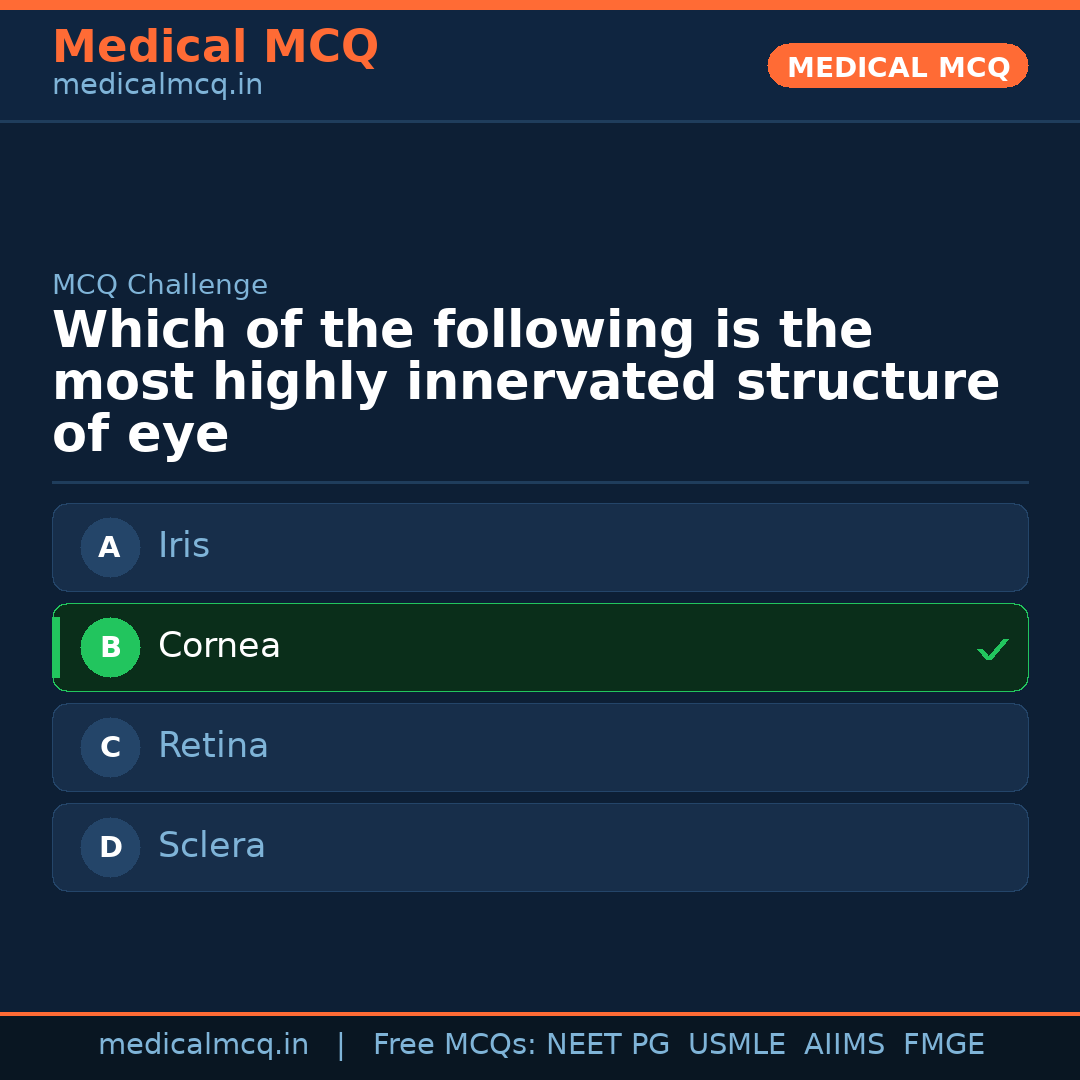1080x1080 pixels.
Task: Open the medicalmcq.in footer link
Action: pos(204,1043)
